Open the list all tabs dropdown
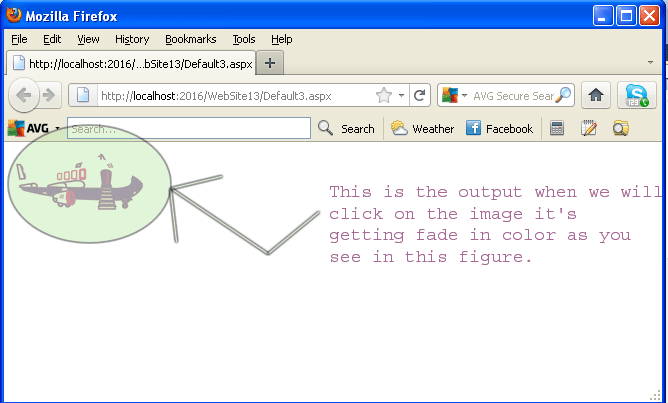 point(650,63)
